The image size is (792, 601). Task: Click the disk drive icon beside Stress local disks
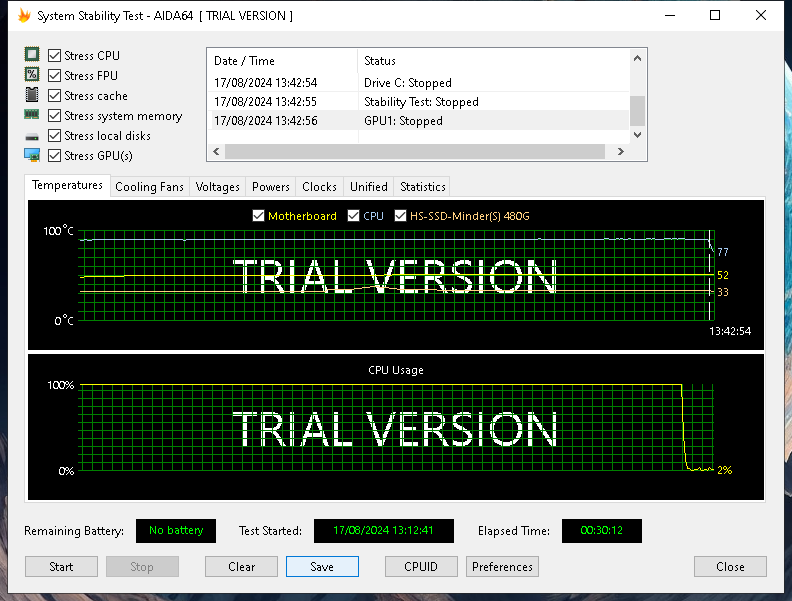pyautogui.click(x=32, y=136)
